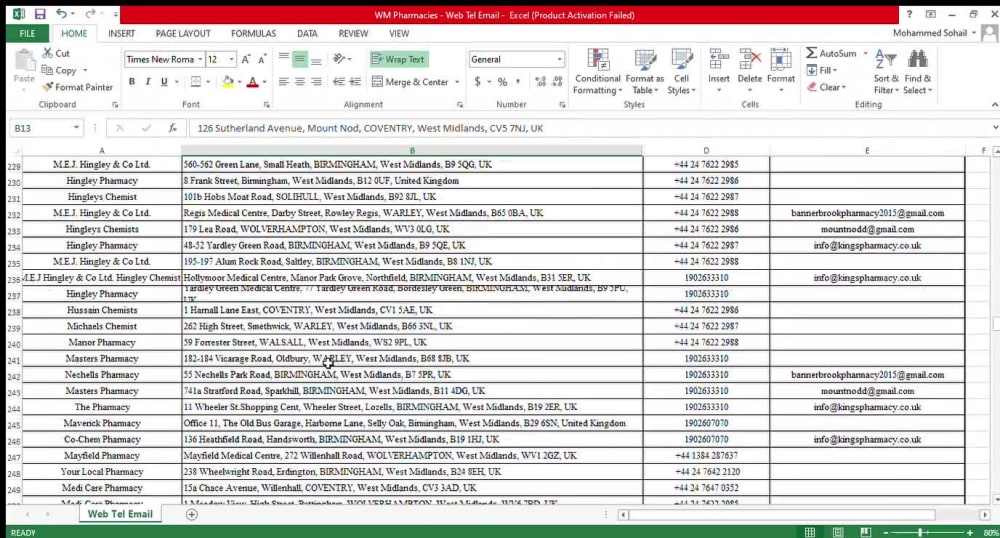
Task: Apply percent style format
Action: (x=503, y=82)
